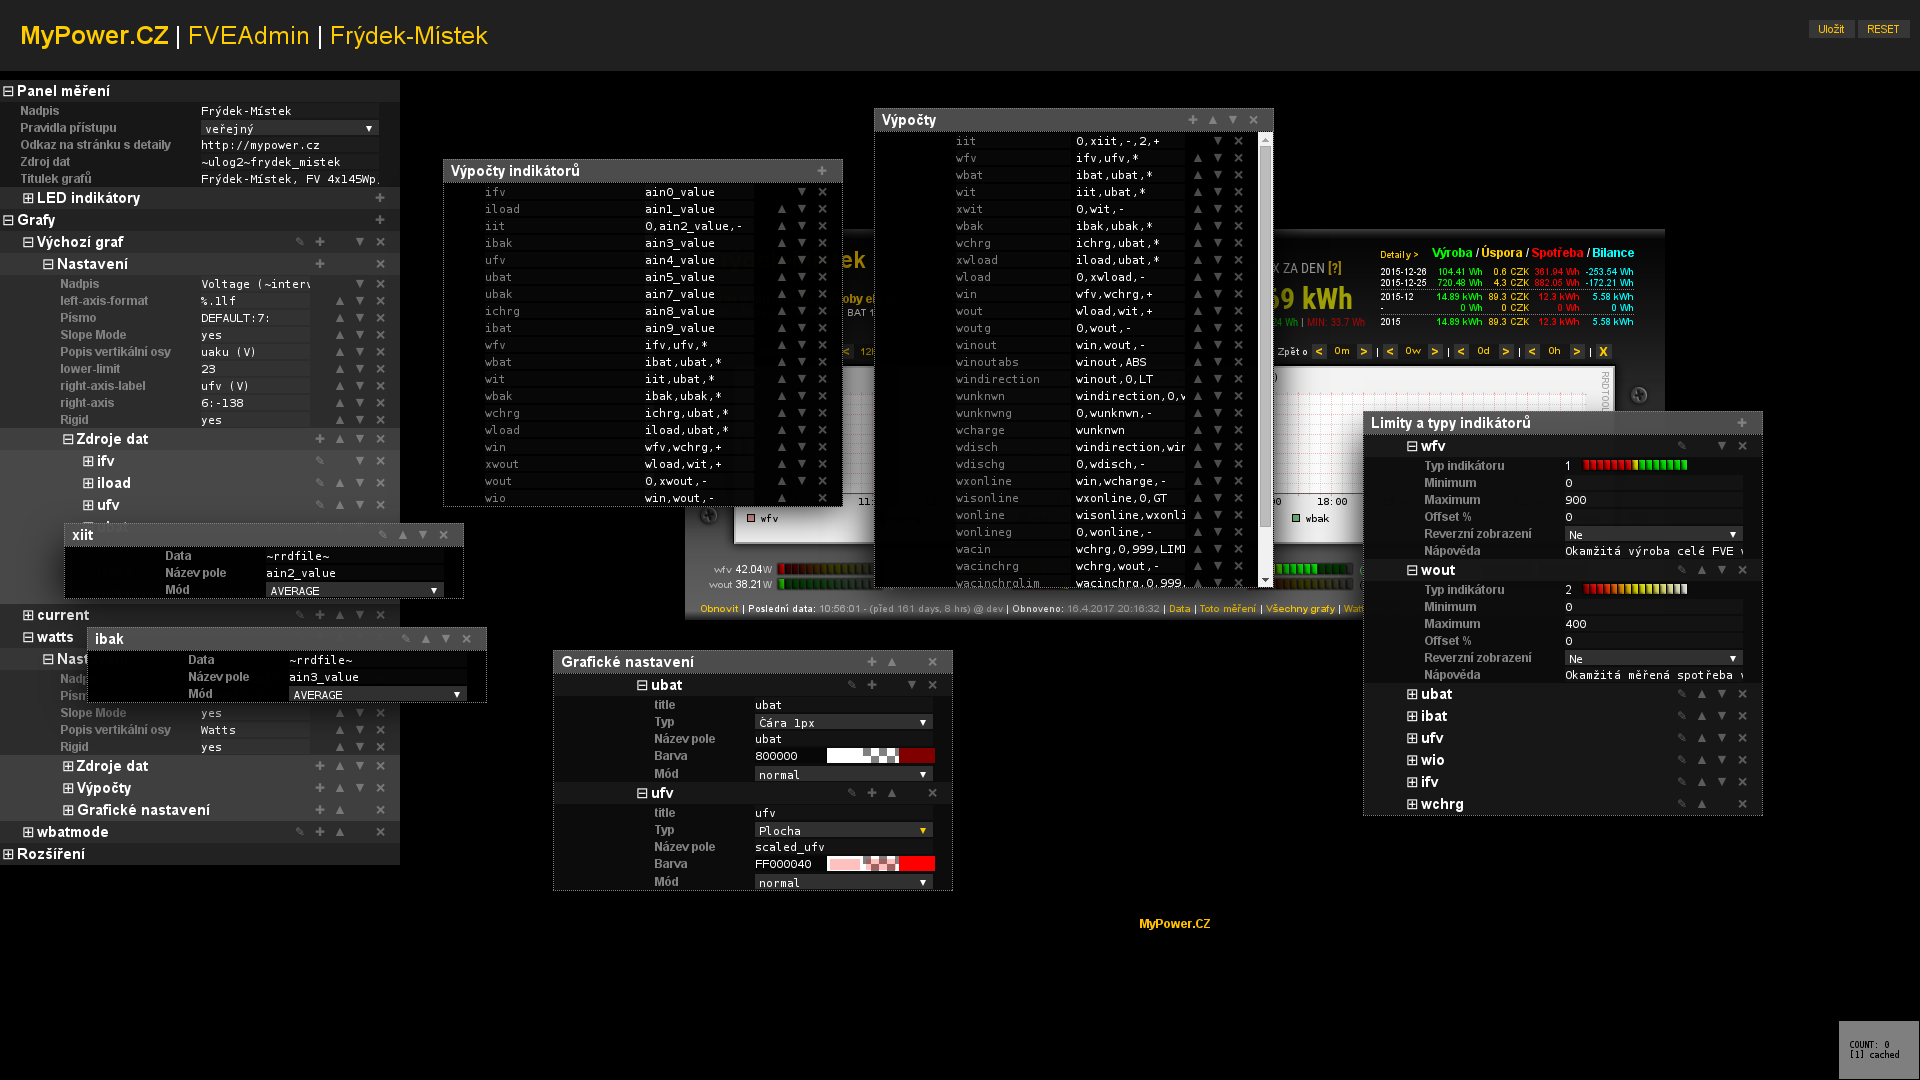This screenshot has height=1080, width=1920.
Task: Move the ufv graphic setting up
Action: [x=892, y=793]
